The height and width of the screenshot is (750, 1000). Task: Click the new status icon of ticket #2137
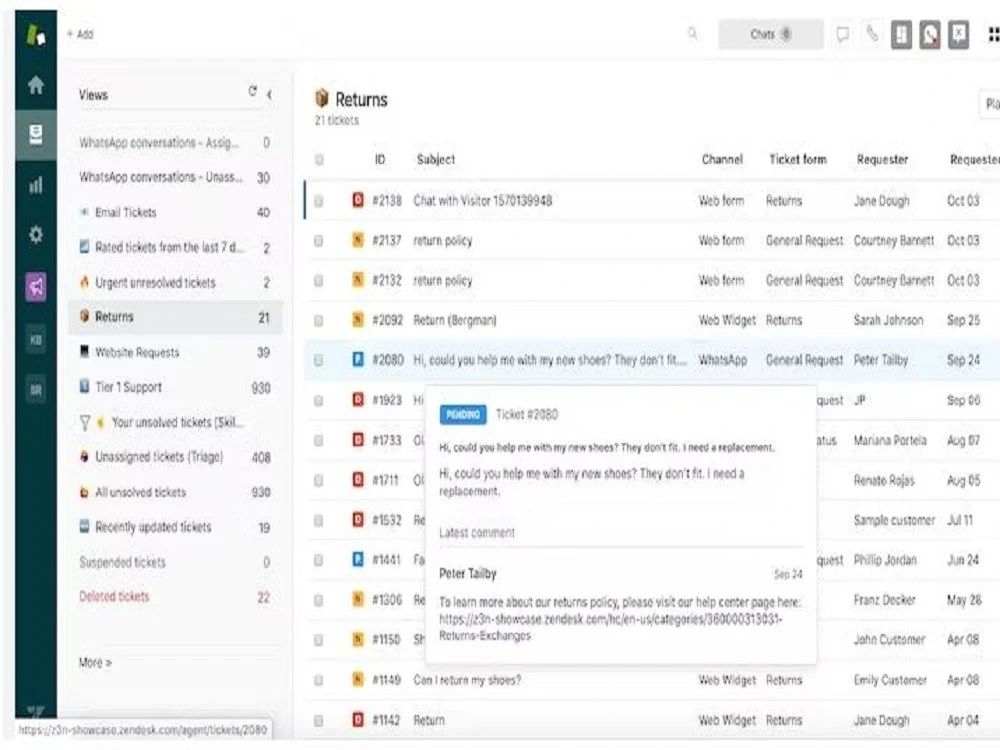(358, 240)
